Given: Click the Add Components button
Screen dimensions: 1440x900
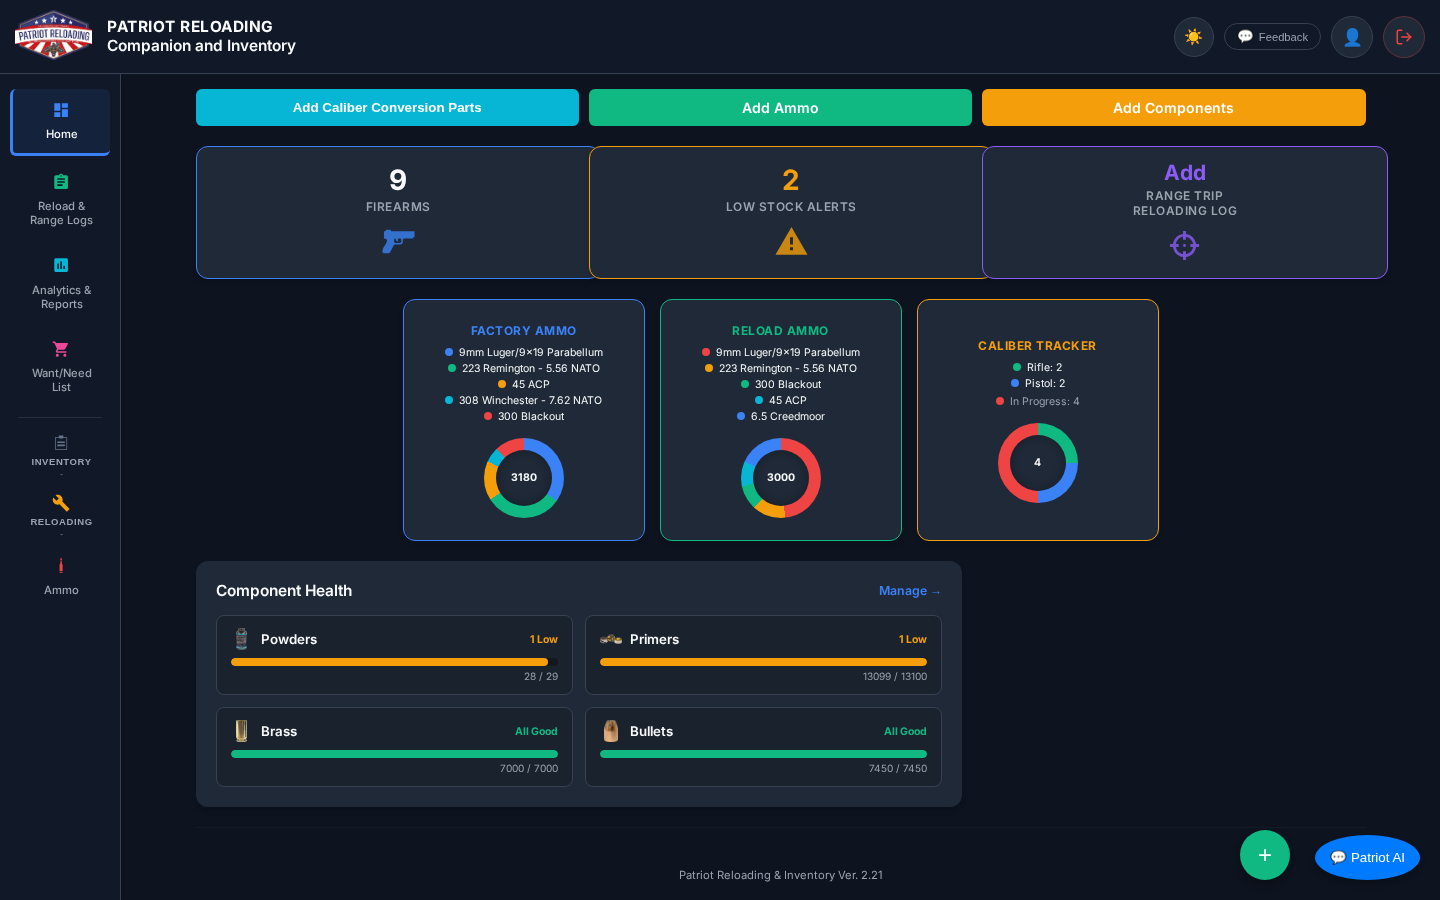Looking at the screenshot, I should [x=1174, y=108].
